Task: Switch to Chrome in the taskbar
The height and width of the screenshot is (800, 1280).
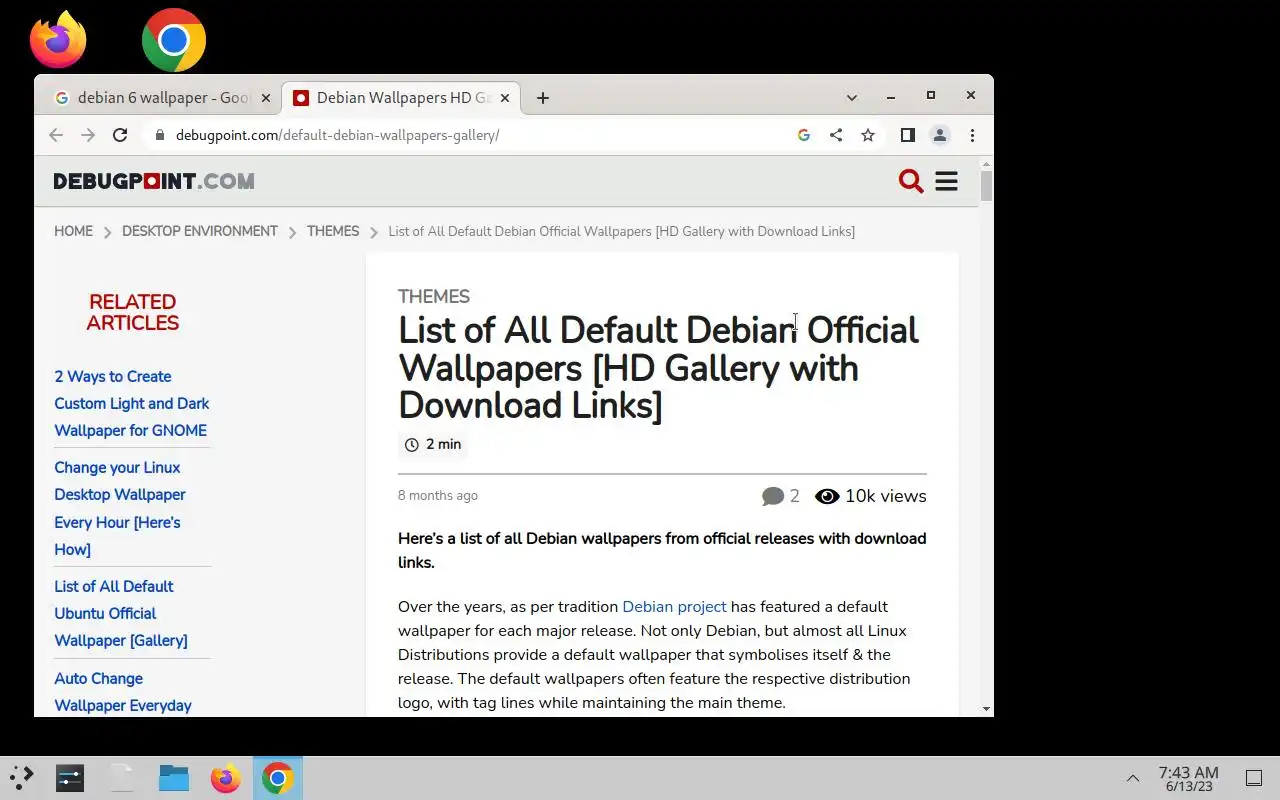Action: click(x=278, y=778)
